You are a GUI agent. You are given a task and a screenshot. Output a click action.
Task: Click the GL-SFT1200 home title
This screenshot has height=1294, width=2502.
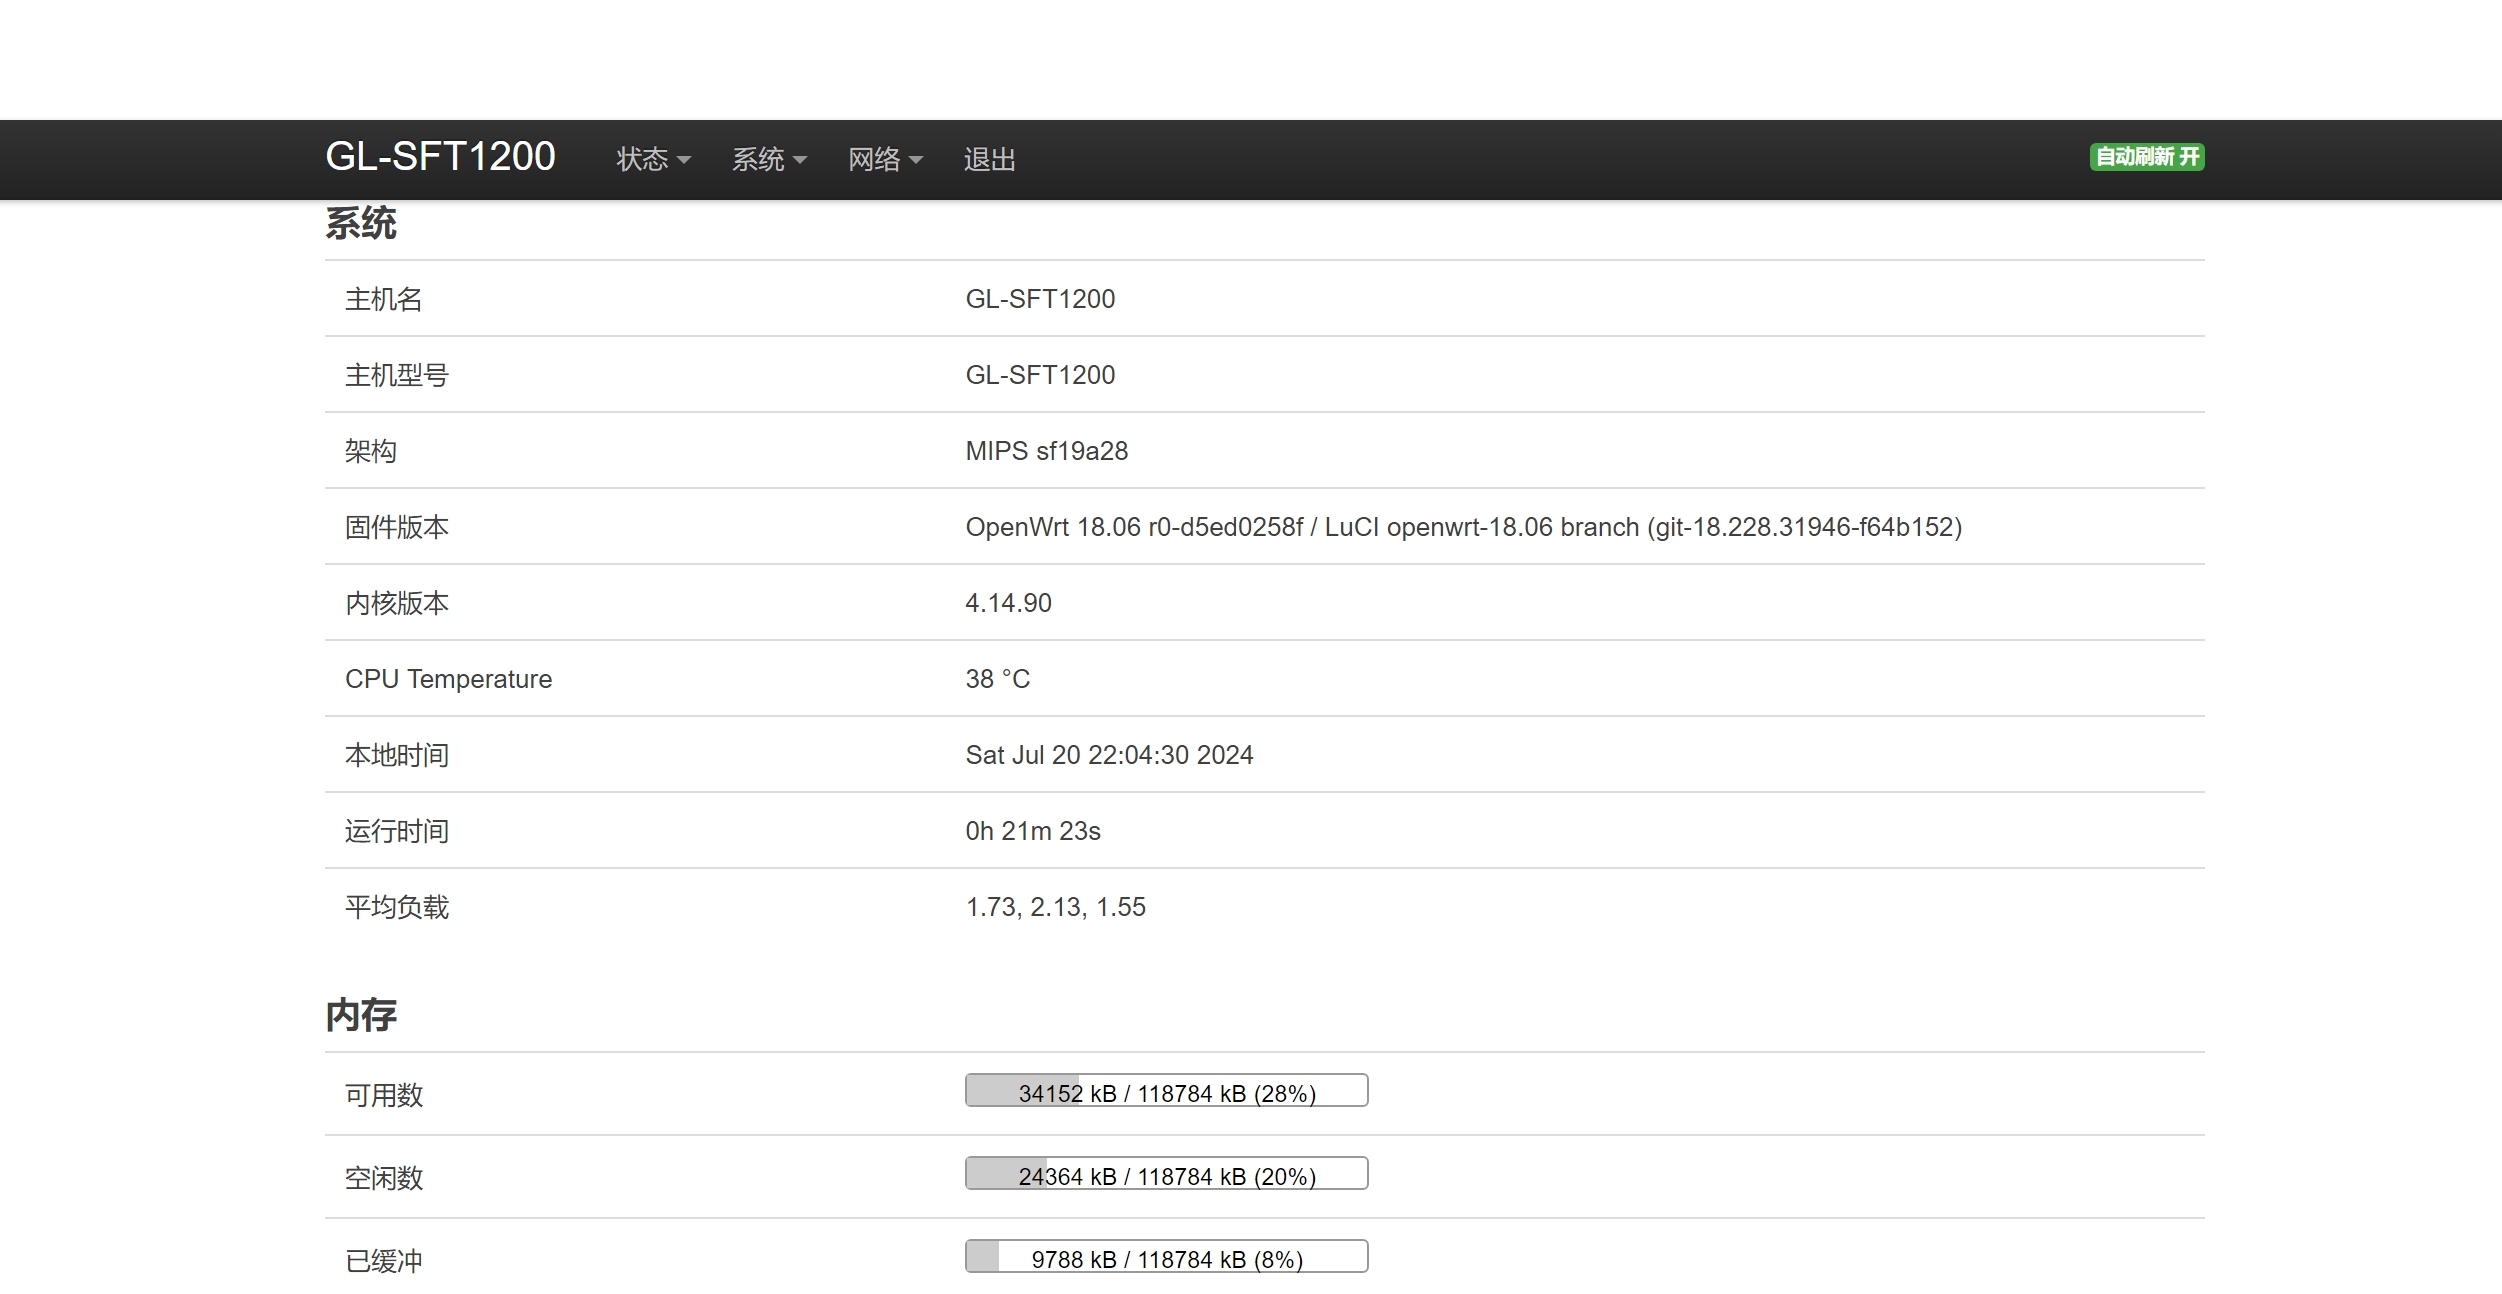click(441, 156)
